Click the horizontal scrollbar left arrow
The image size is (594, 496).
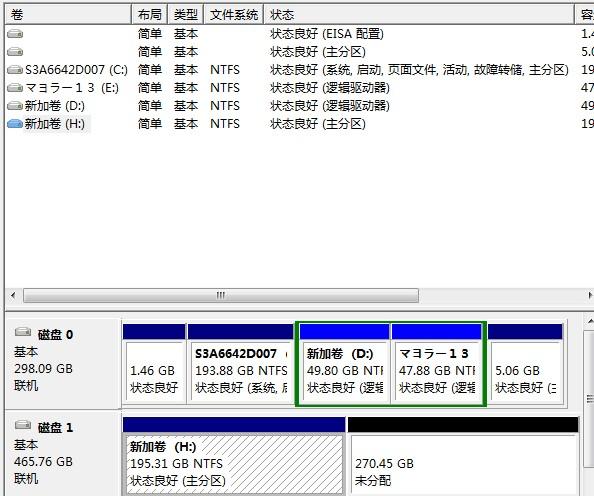(13, 295)
